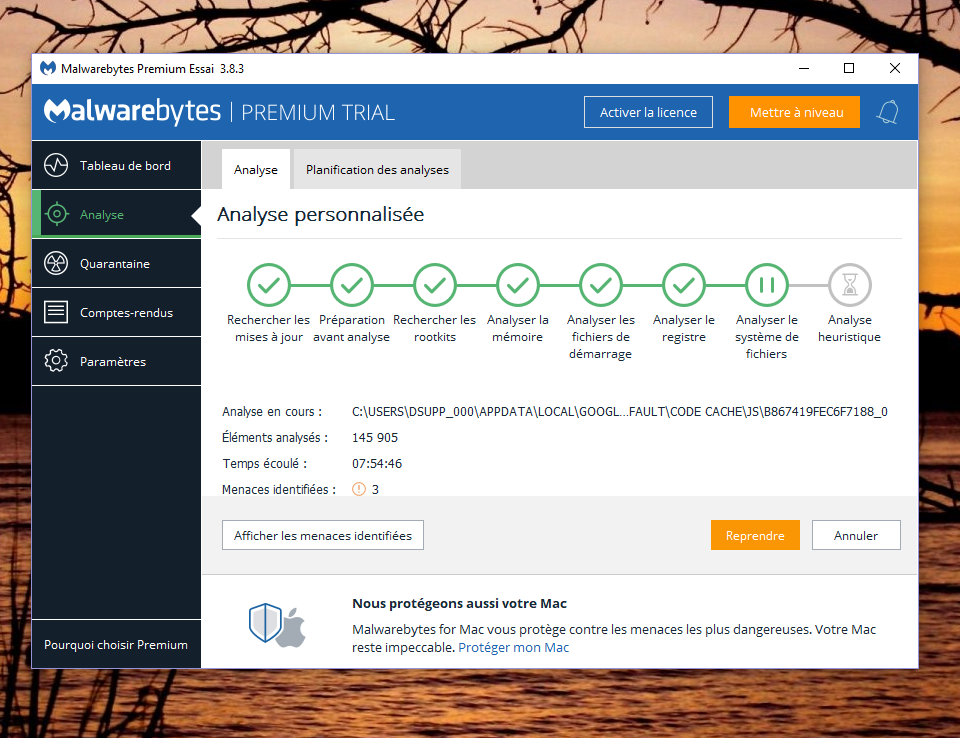Click the shield and Apple Mac icon
The height and width of the screenshot is (738, 960).
click(277, 624)
